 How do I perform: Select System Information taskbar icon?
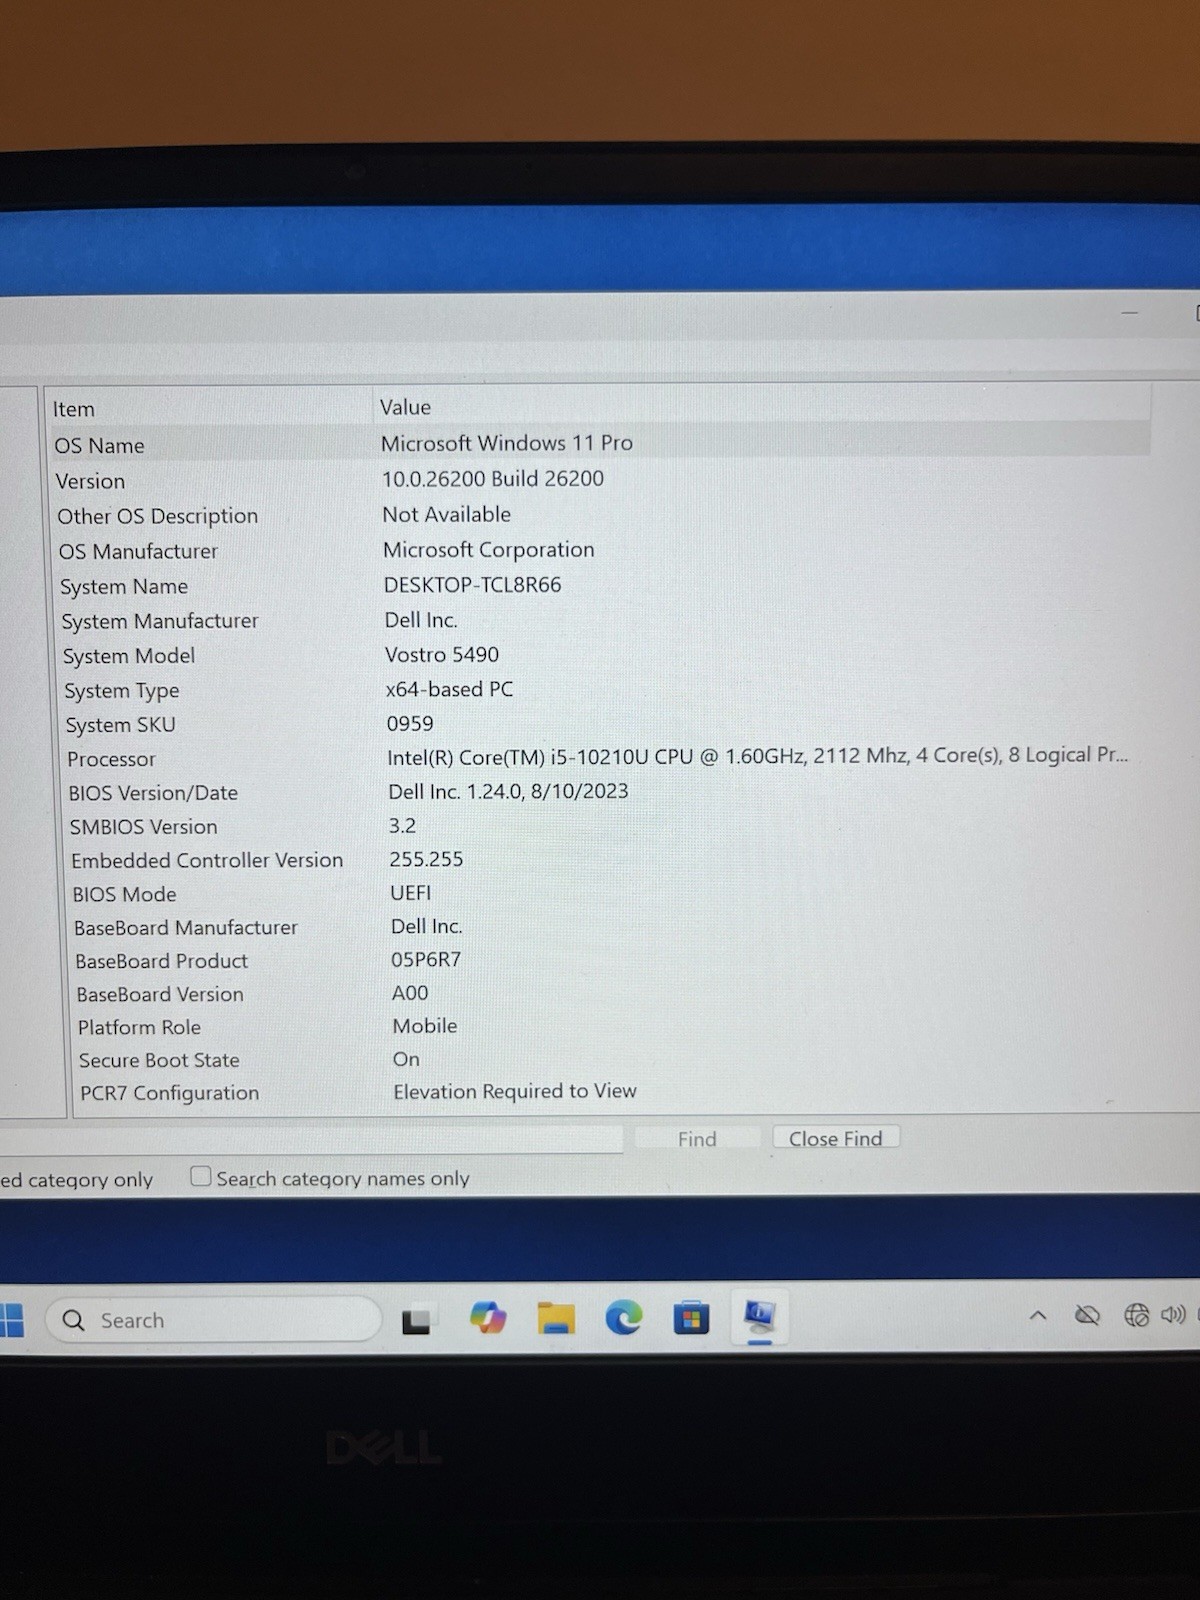[x=759, y=1316]
